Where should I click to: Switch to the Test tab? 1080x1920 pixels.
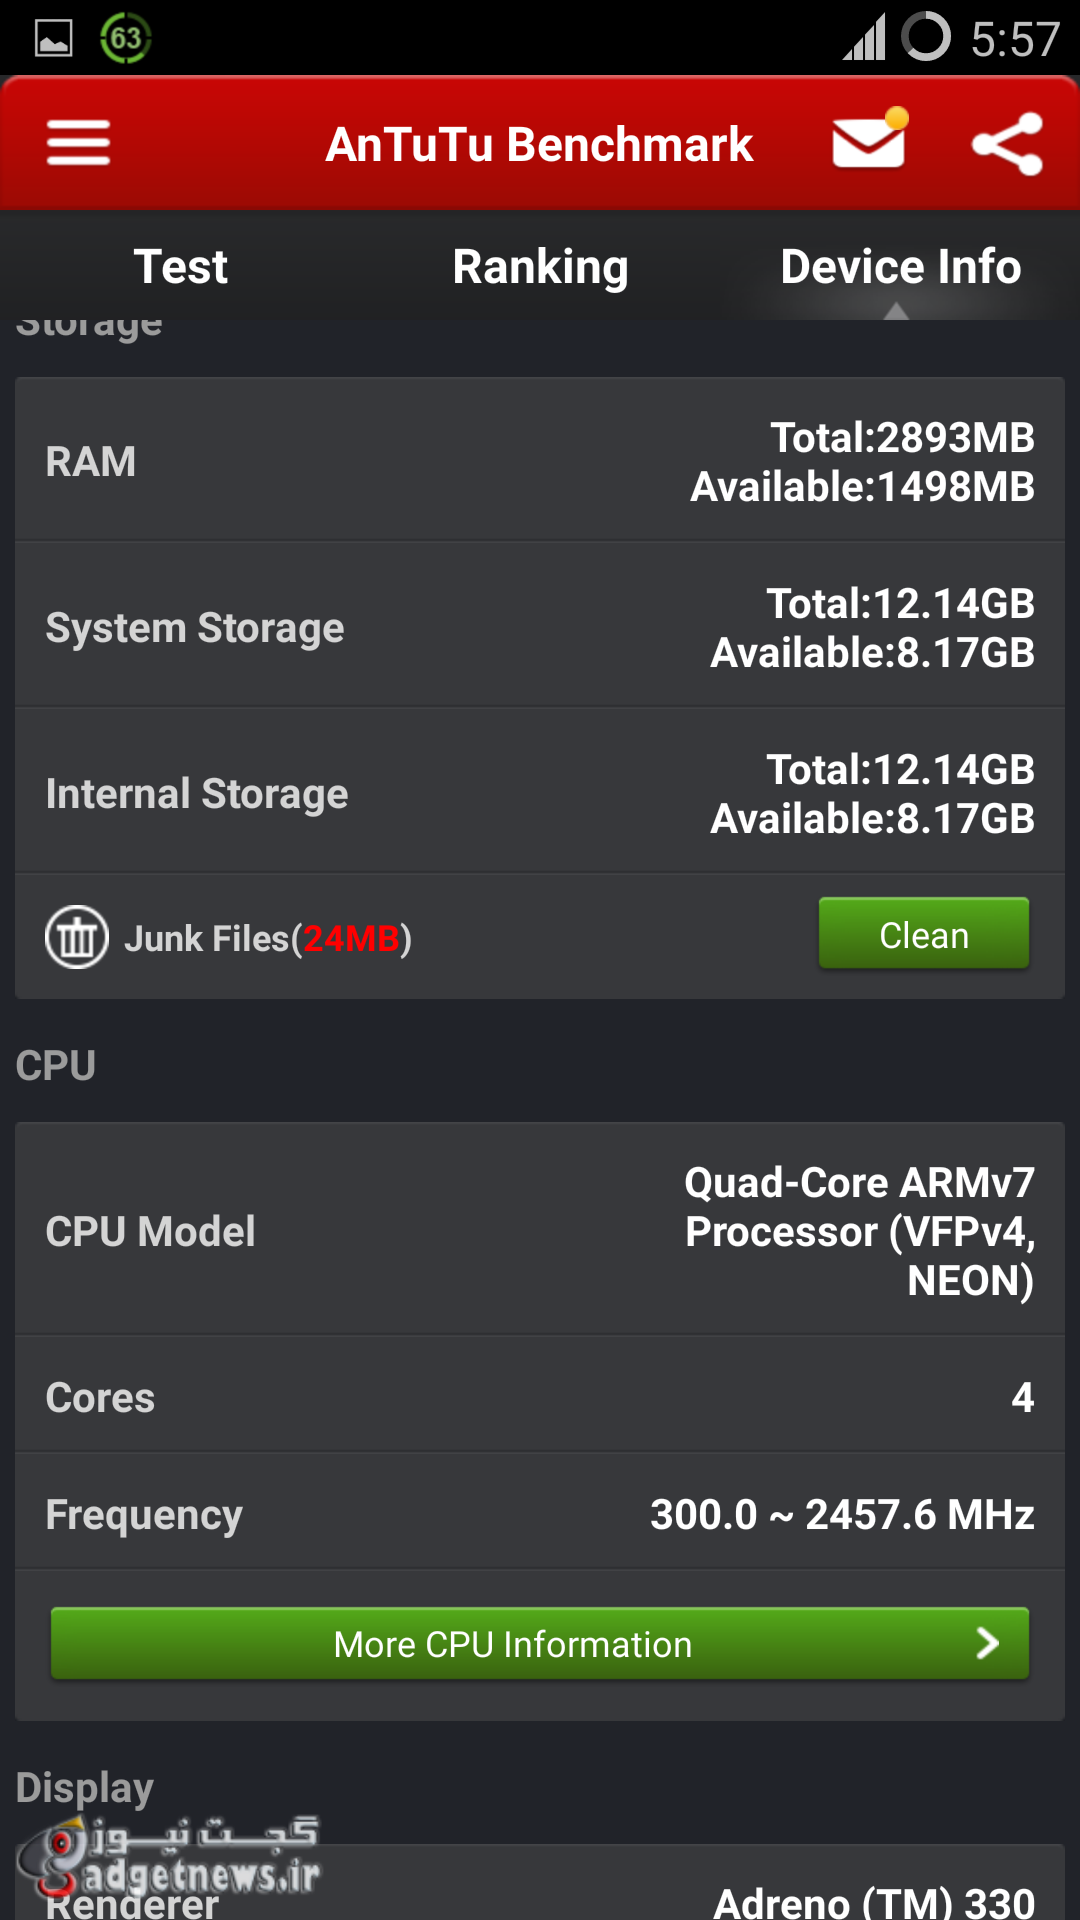[180, 267]
